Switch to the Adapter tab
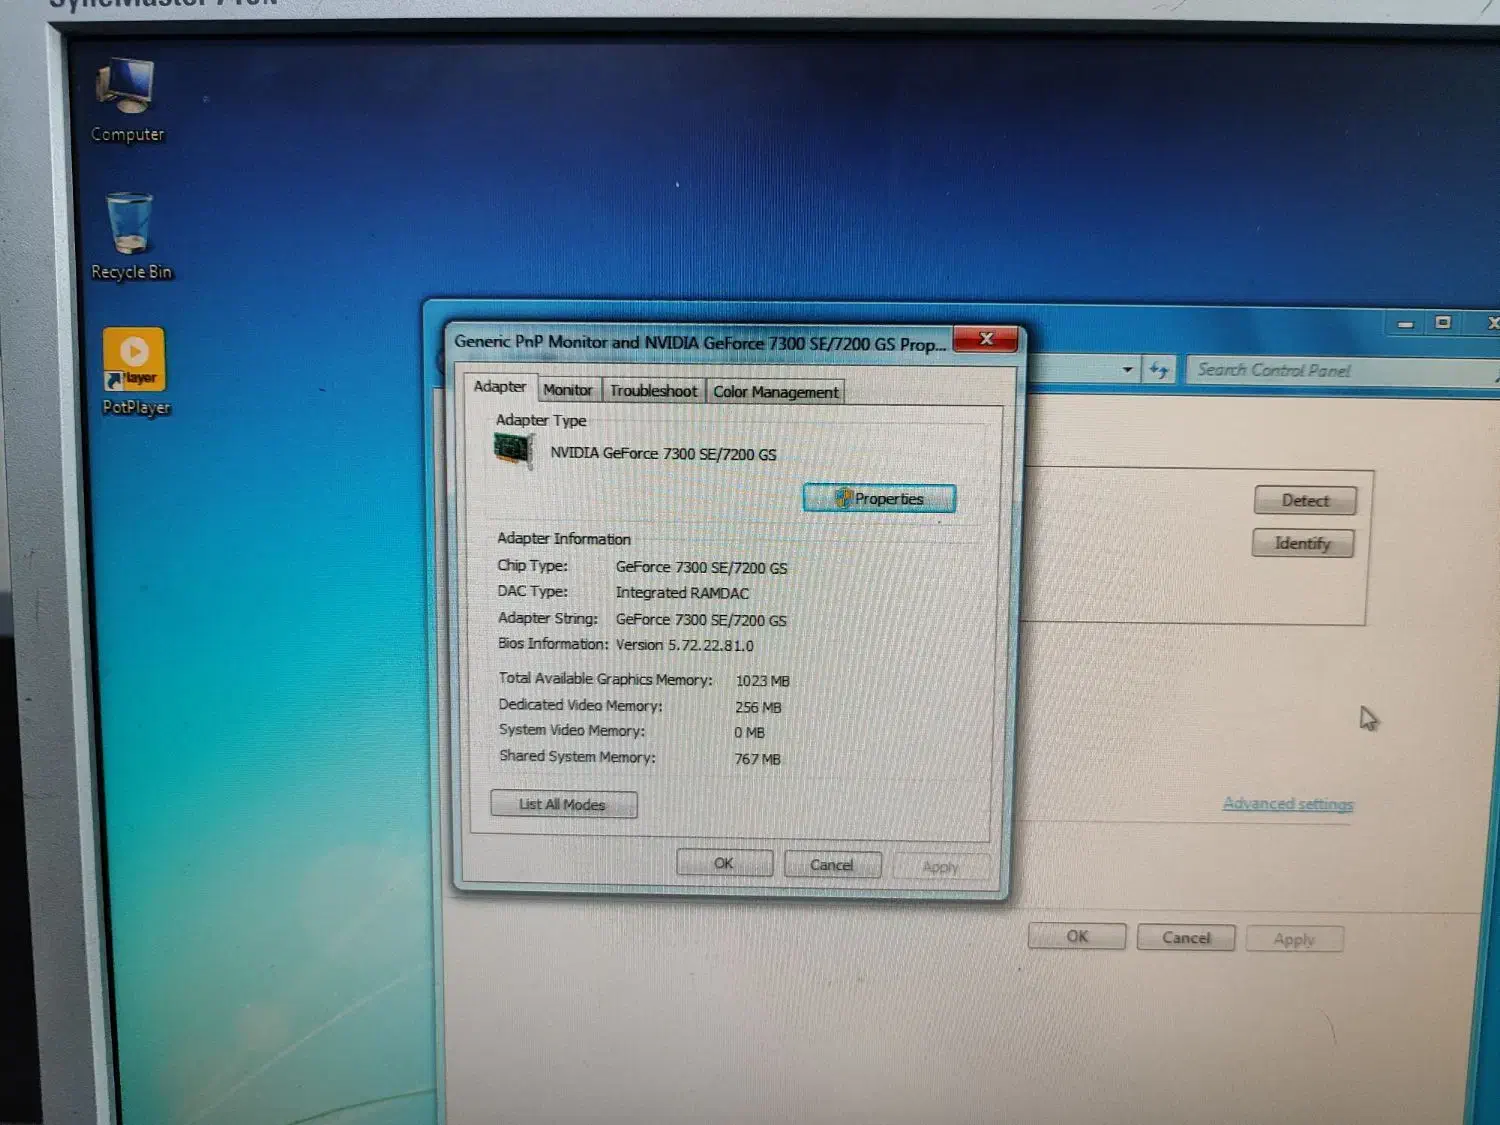 pos(499,387)
